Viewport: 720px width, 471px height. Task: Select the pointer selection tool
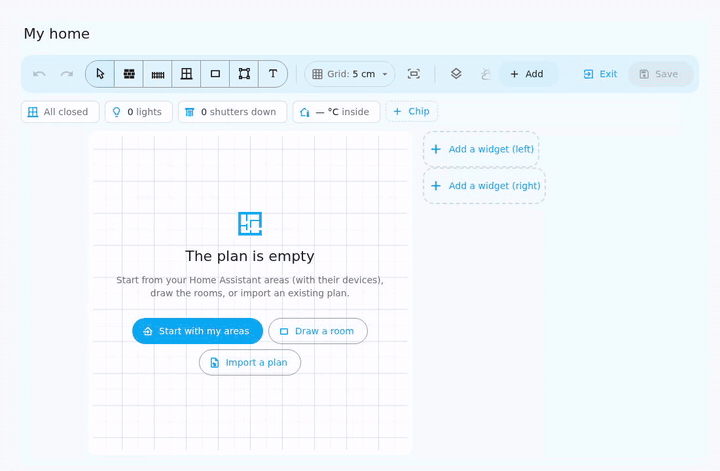[x=100, y=74]
